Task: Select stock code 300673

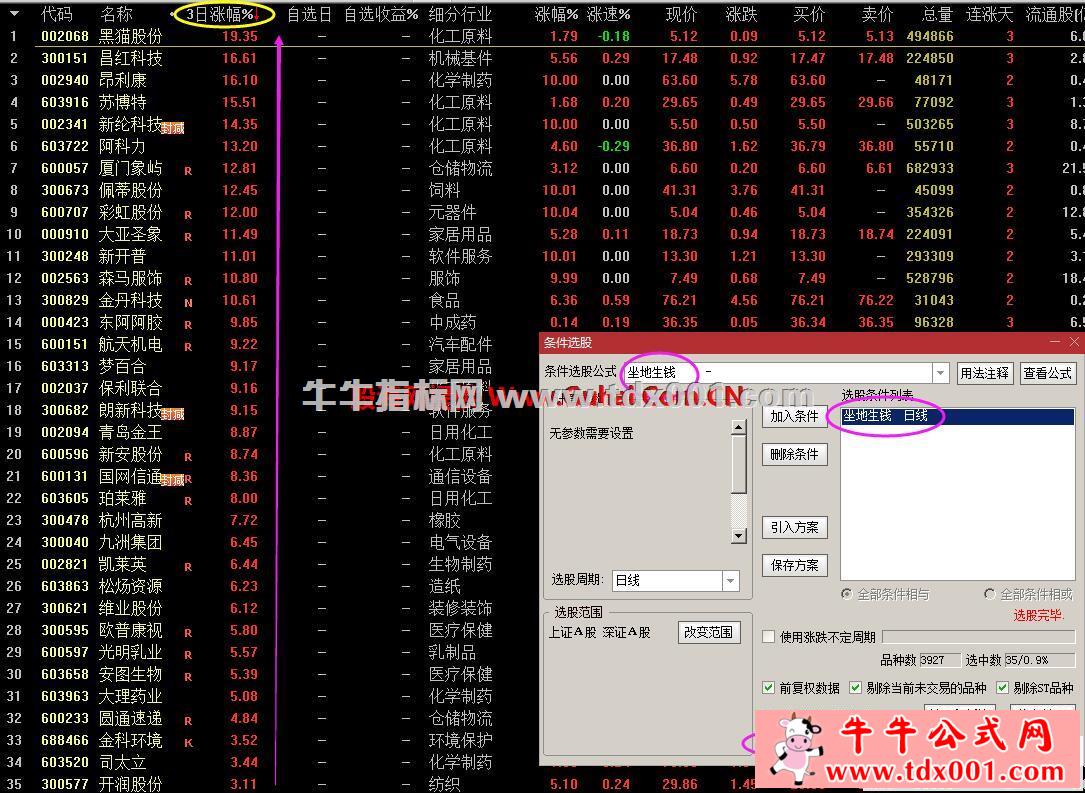Action: (x=65, y=190)
